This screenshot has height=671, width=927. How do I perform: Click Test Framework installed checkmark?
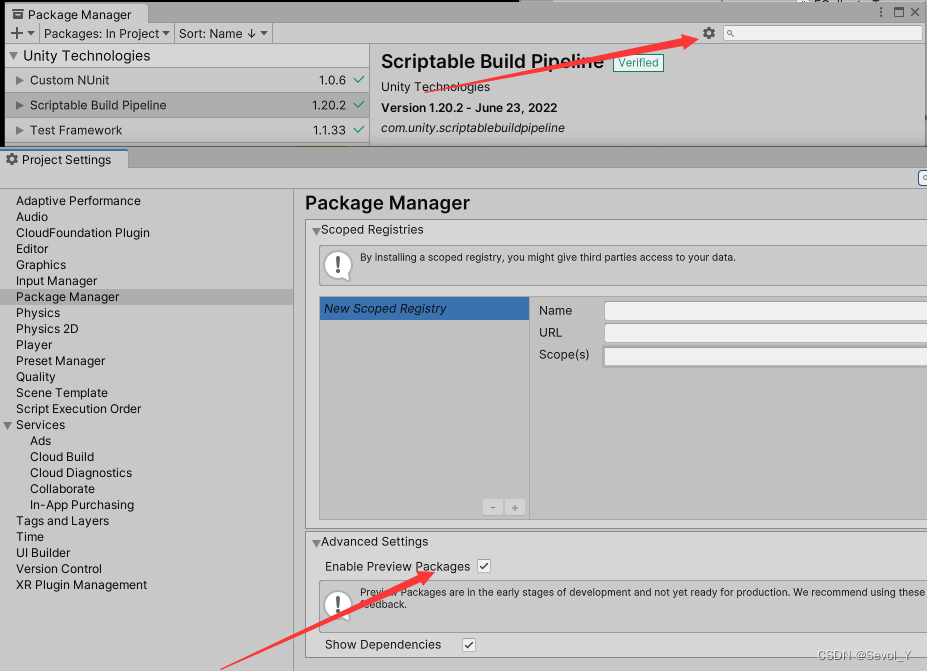pos(358,129)
